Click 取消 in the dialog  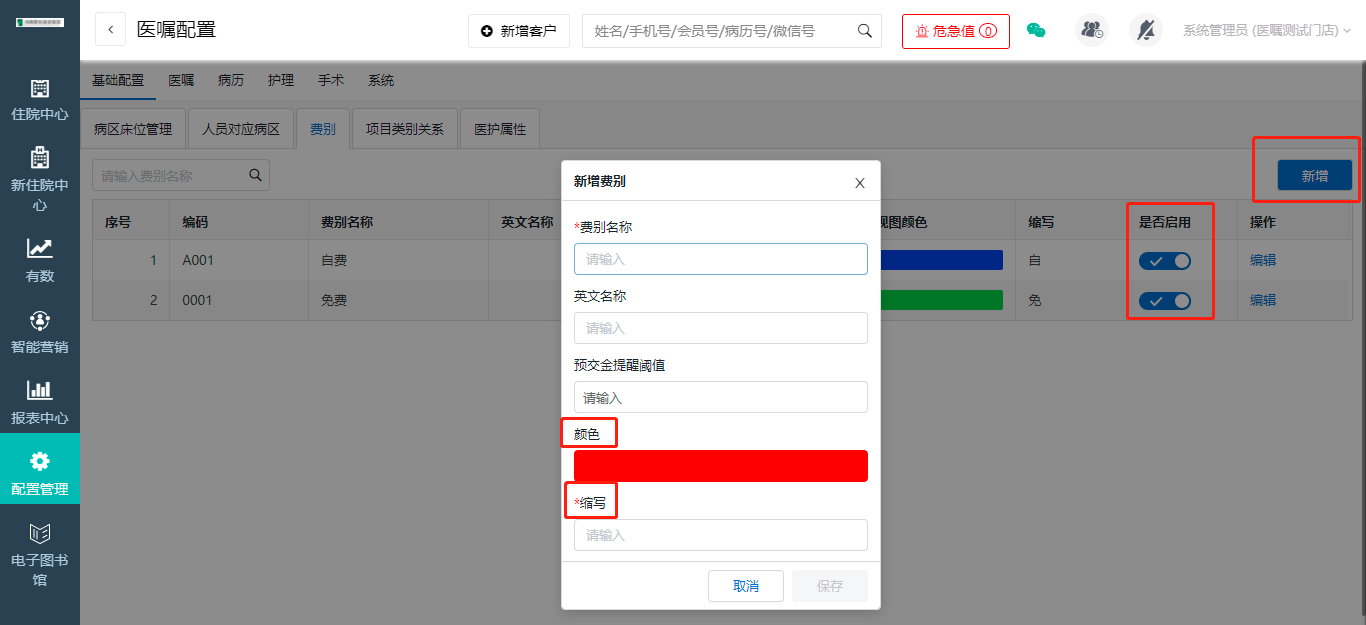(x=746, y=586)
